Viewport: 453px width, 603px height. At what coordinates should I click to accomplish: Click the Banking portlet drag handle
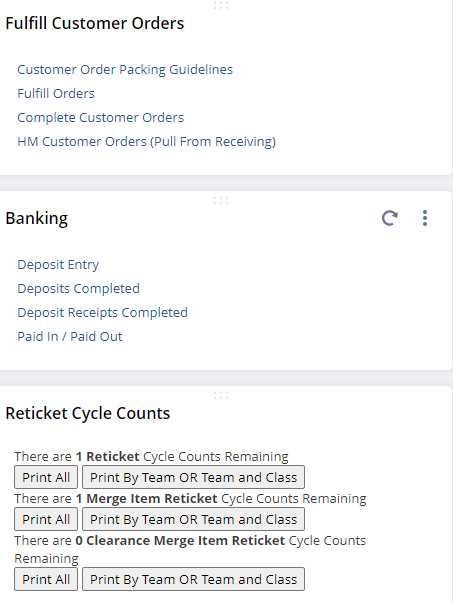[x=221, y=200]
